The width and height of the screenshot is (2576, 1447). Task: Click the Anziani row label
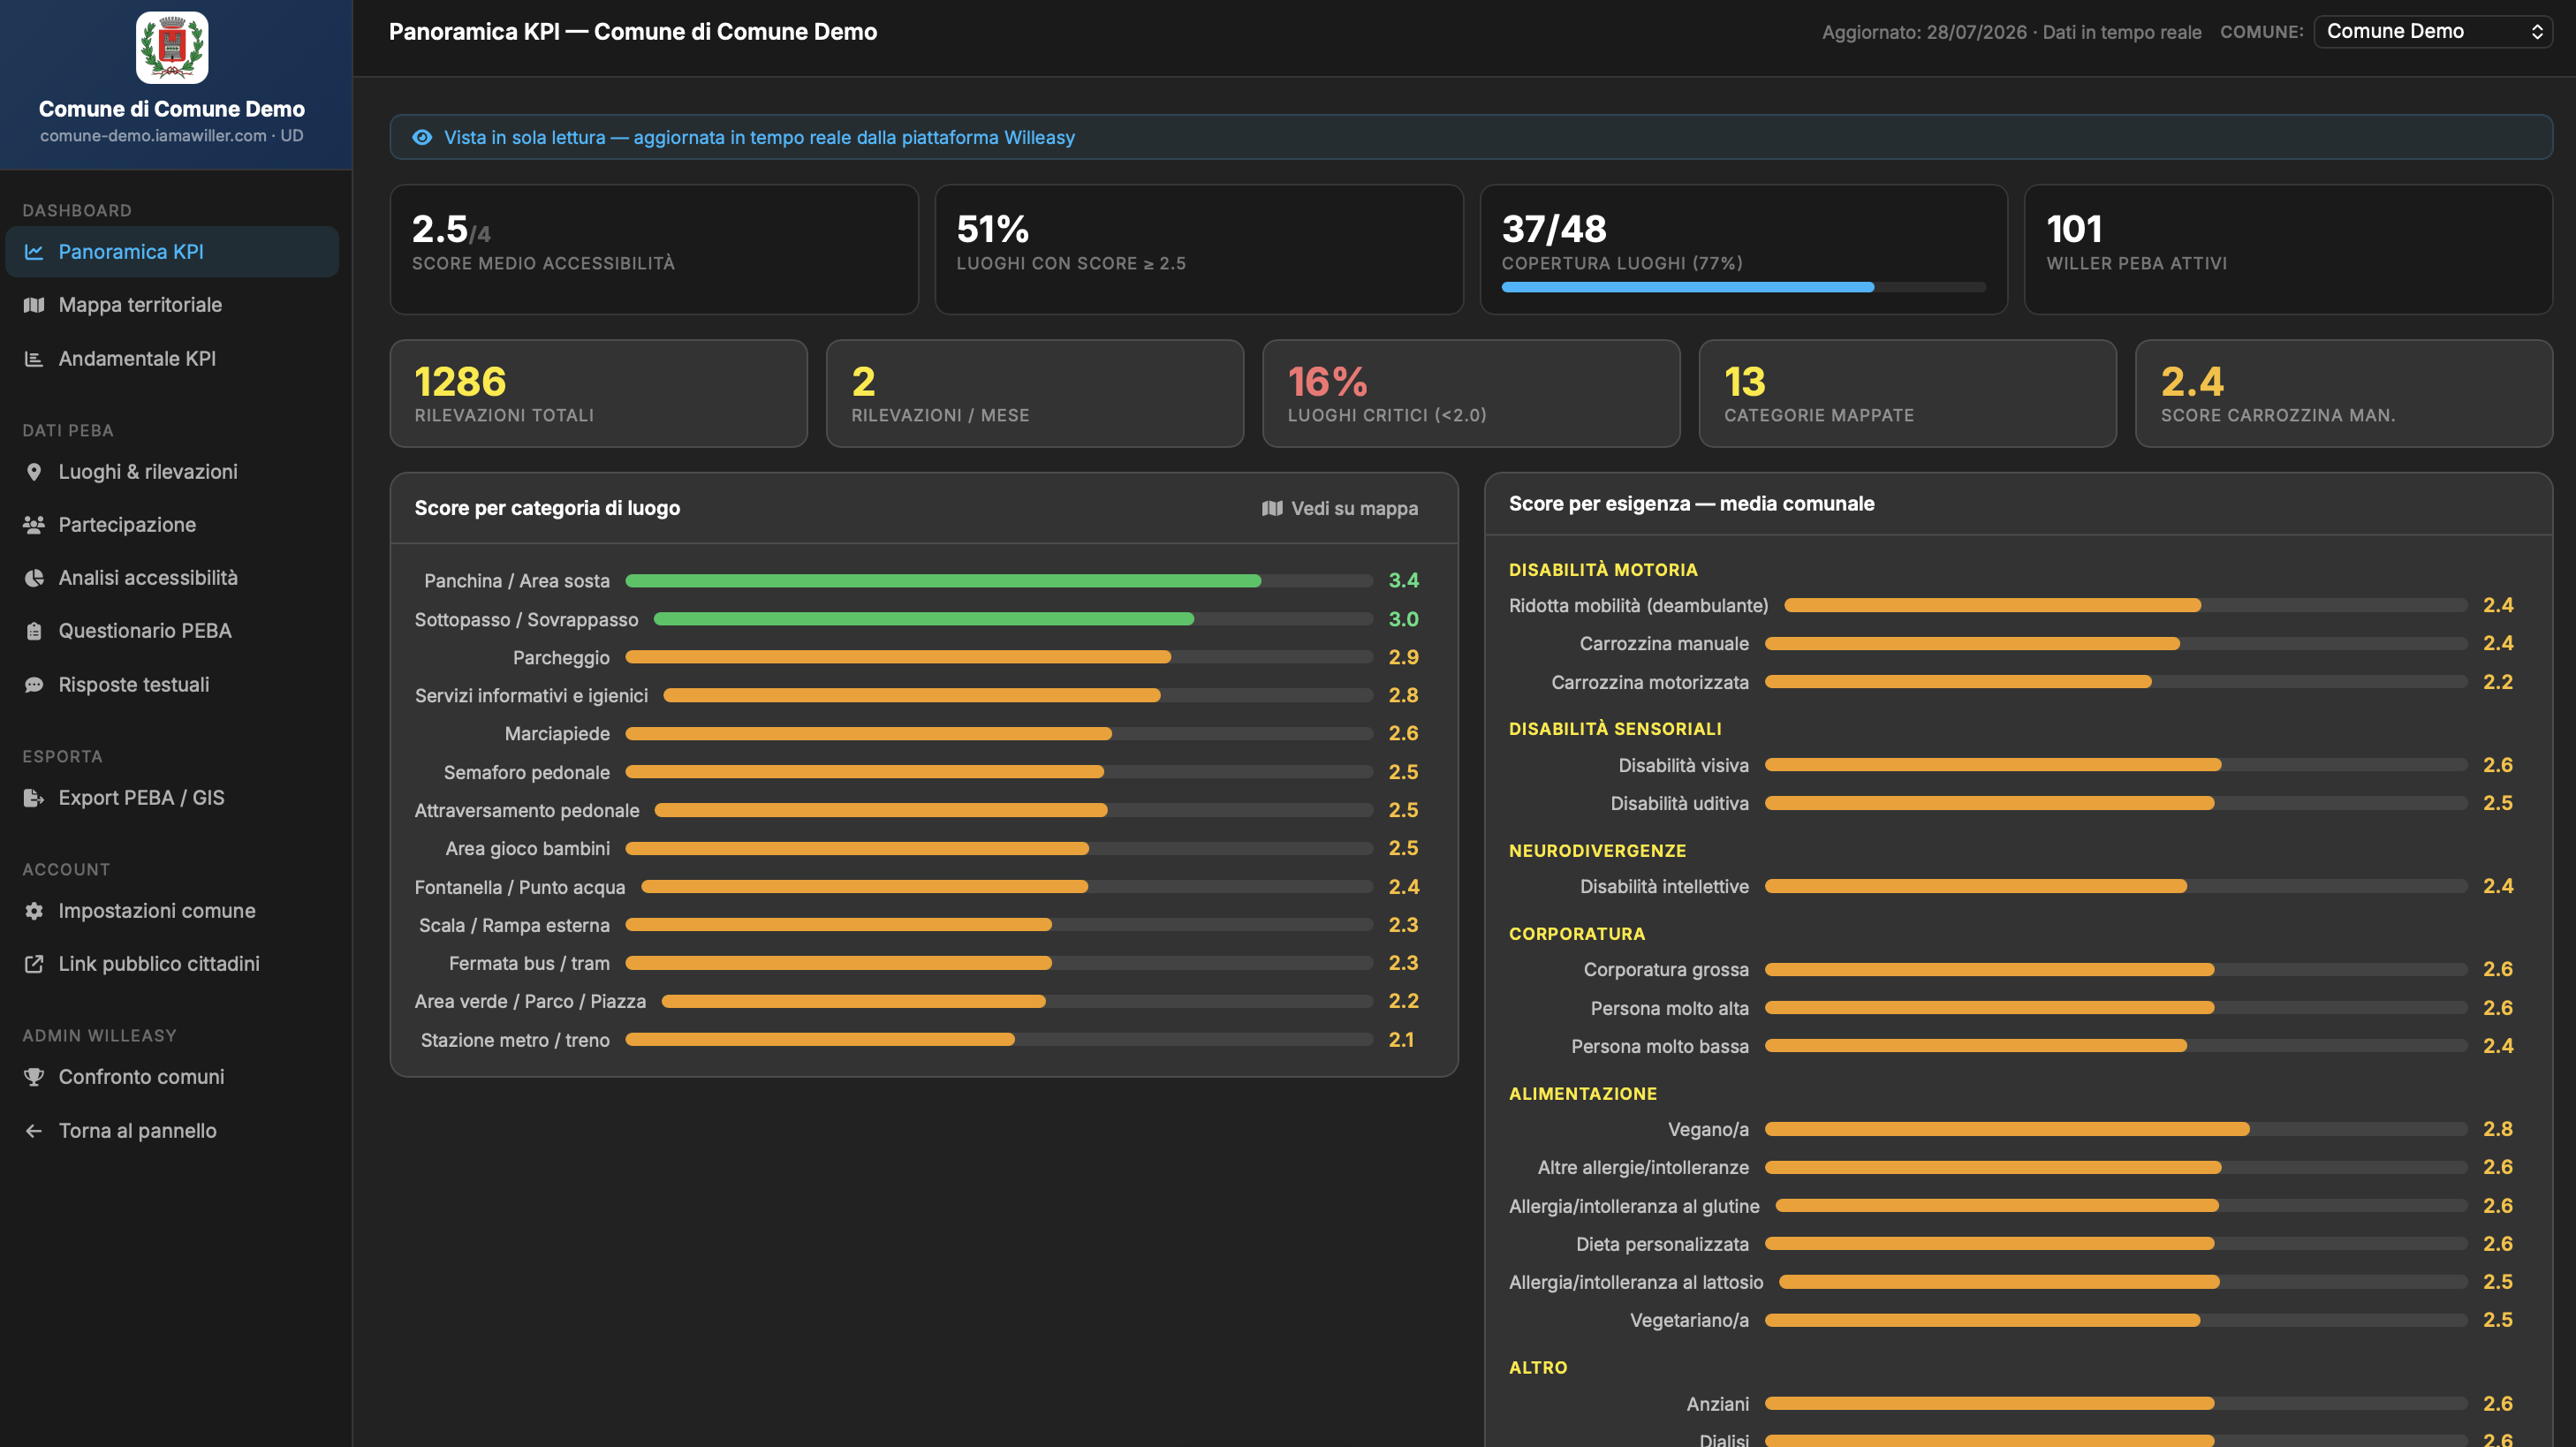pyautogui.click(x=1718, y=1404)
